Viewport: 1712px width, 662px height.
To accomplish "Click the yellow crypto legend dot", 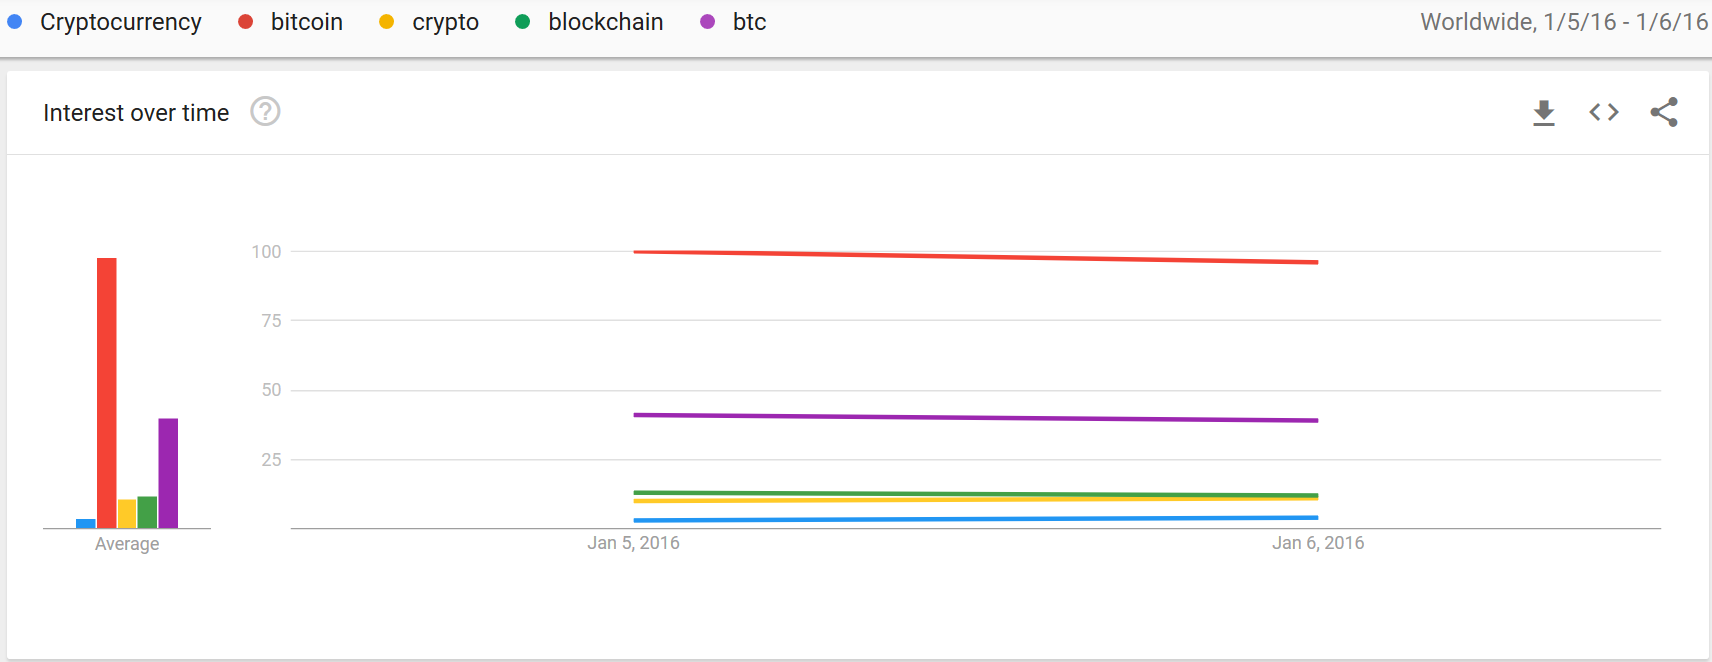I will (x=387, y=22).
